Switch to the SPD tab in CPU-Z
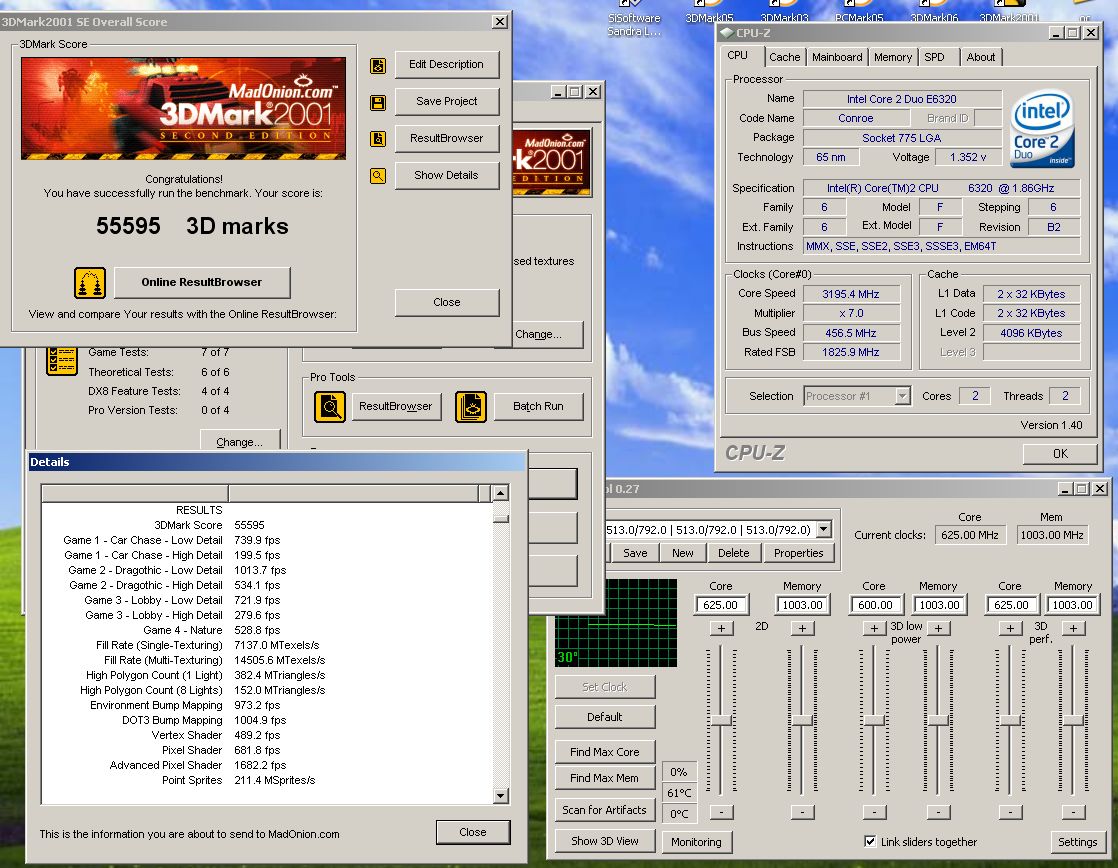The image size is (1118, 868). [934, 57]
